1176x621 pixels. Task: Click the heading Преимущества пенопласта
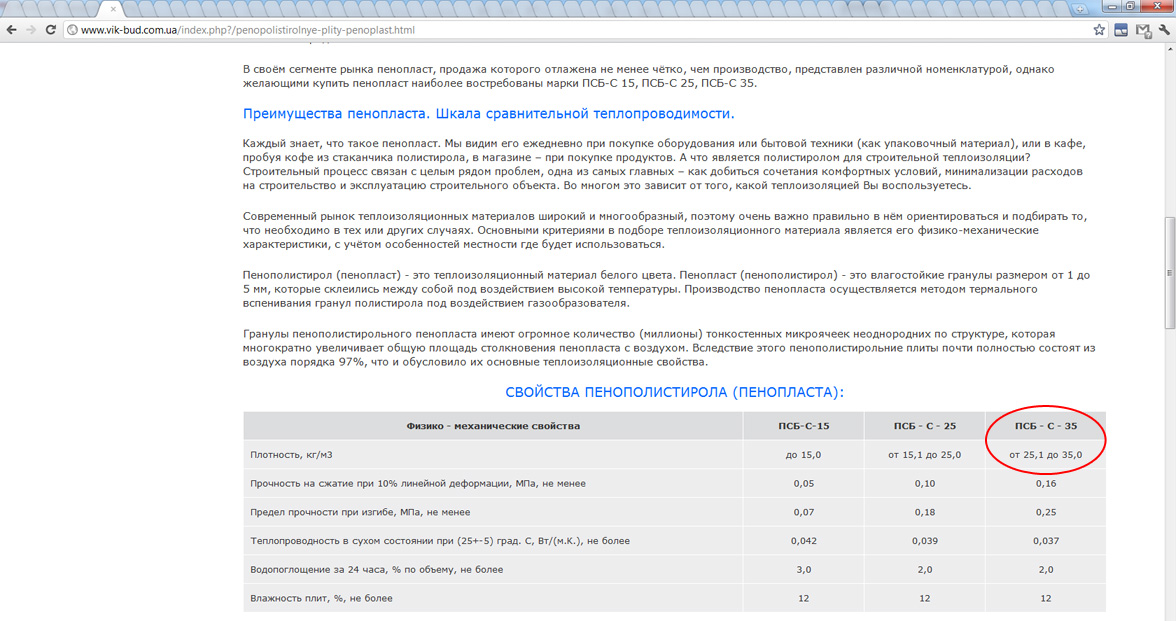tap(336, 114)
